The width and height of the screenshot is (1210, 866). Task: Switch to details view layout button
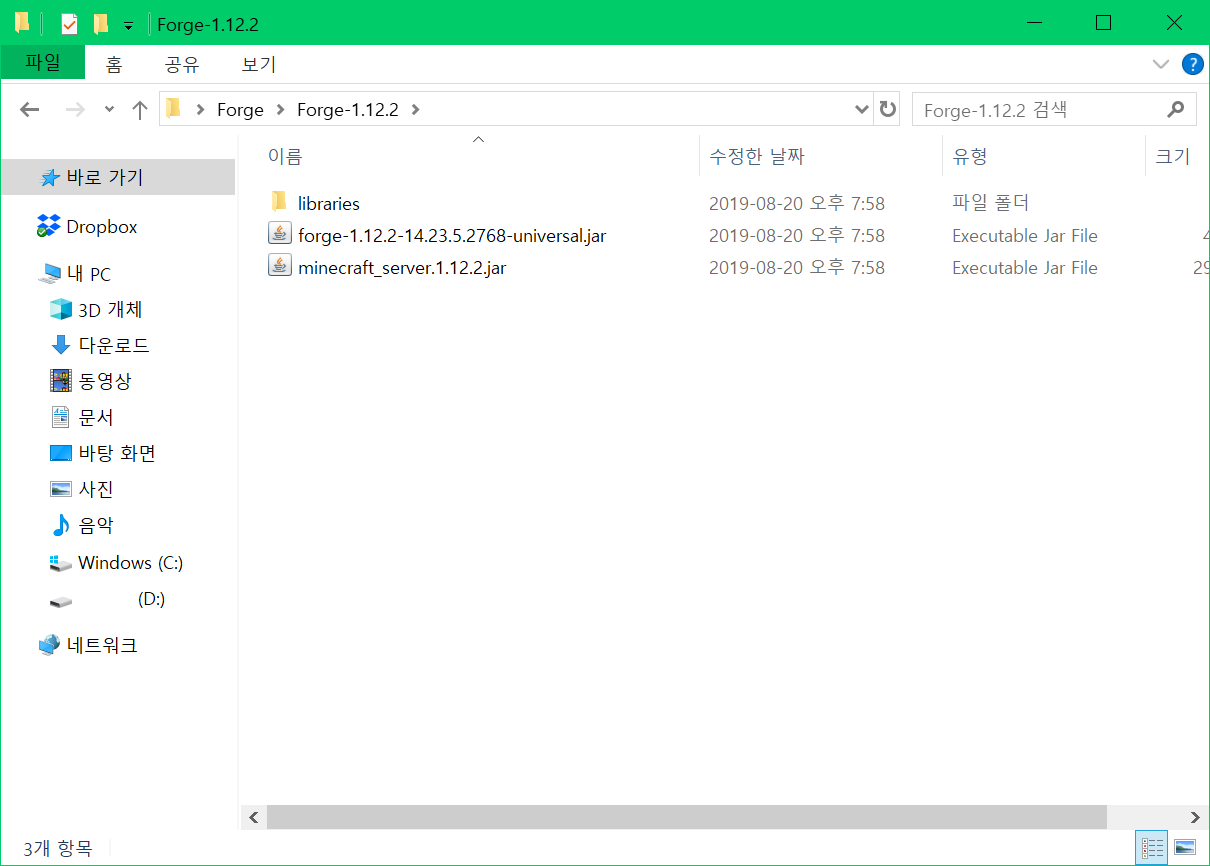(1153, 847)
